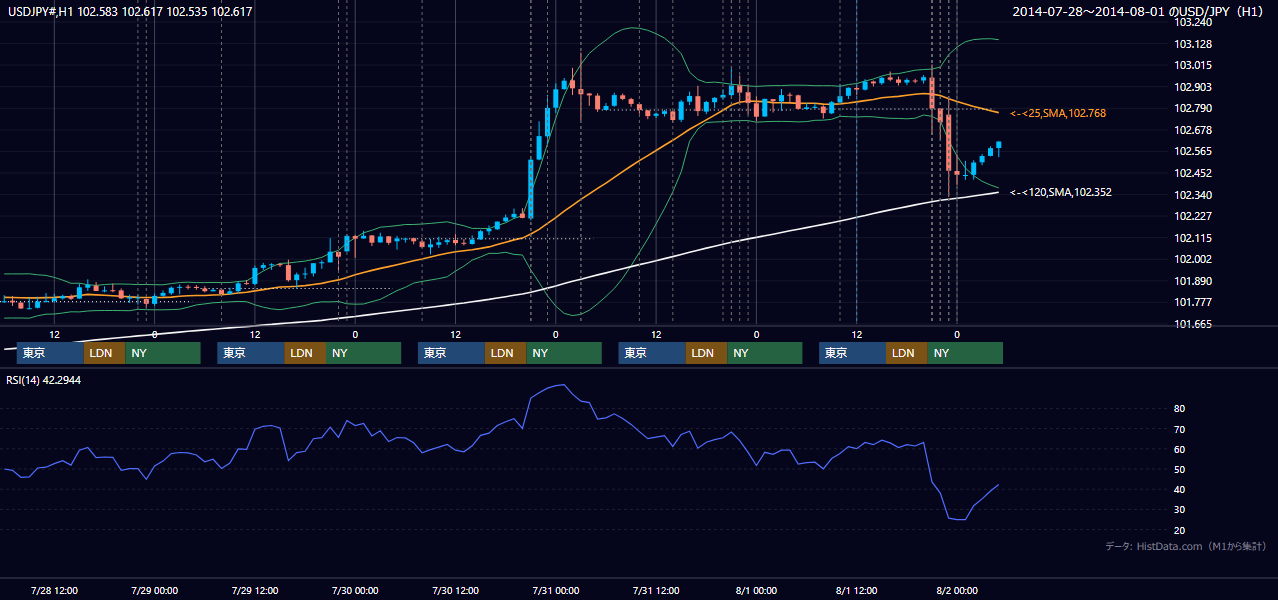The width and height of the screenshot is (1278, 600).
Task: Click the 103.240 price axis label
Action: [x=1195, y=22]
